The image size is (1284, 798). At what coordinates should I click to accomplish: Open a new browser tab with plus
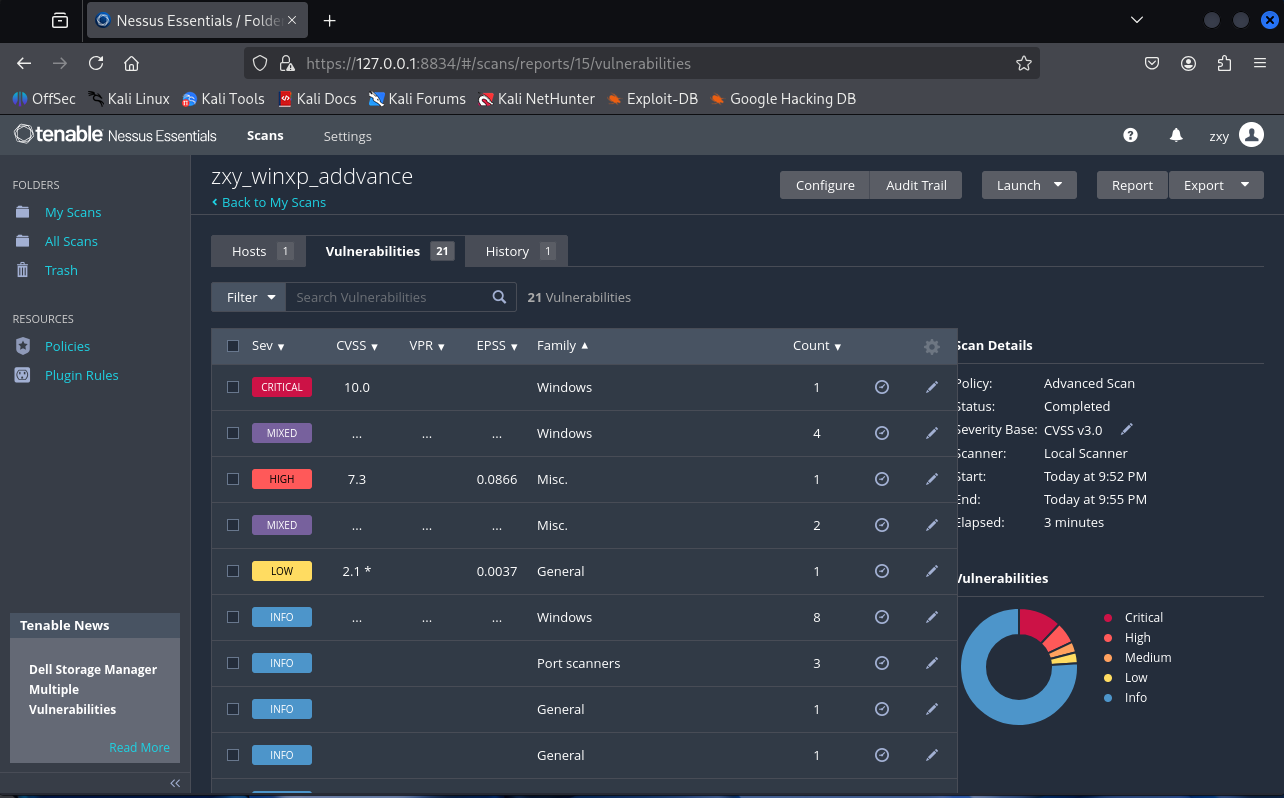330,20
